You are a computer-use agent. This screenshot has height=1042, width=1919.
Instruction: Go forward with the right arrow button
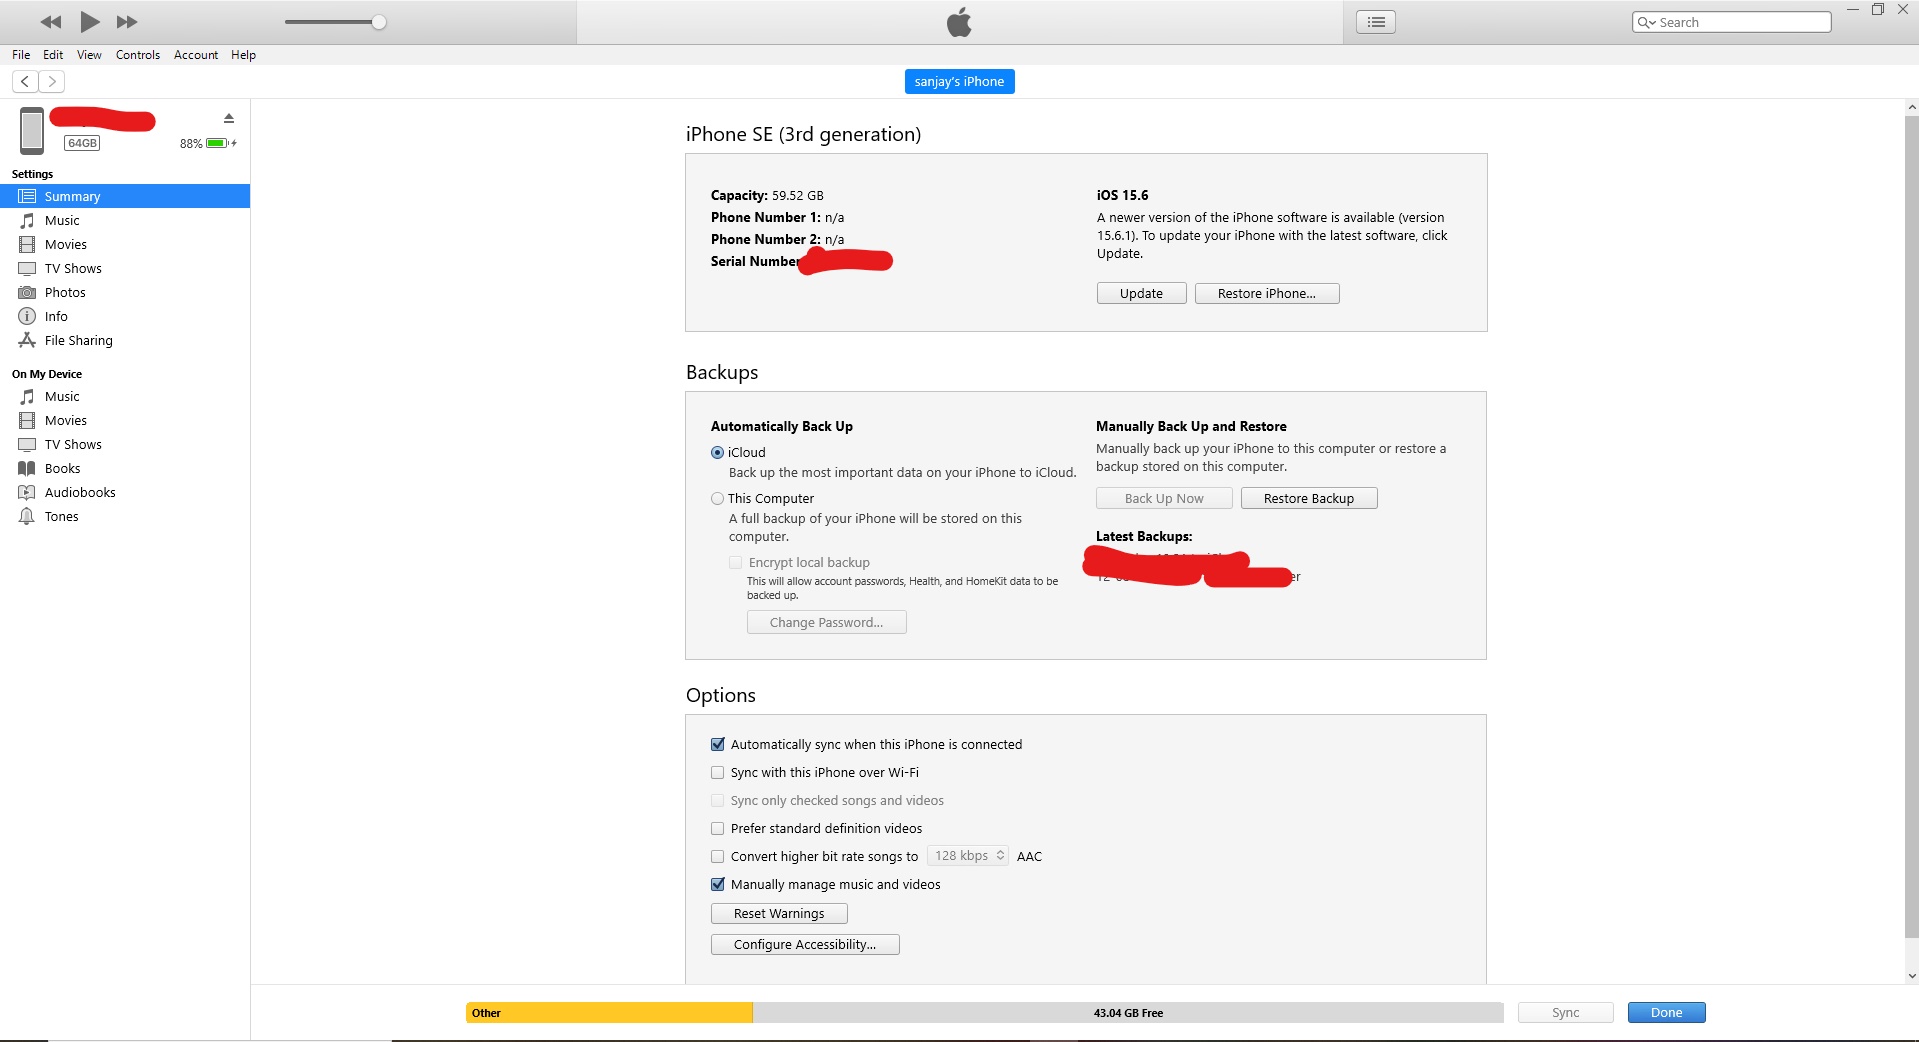click(x=52, y=81)
